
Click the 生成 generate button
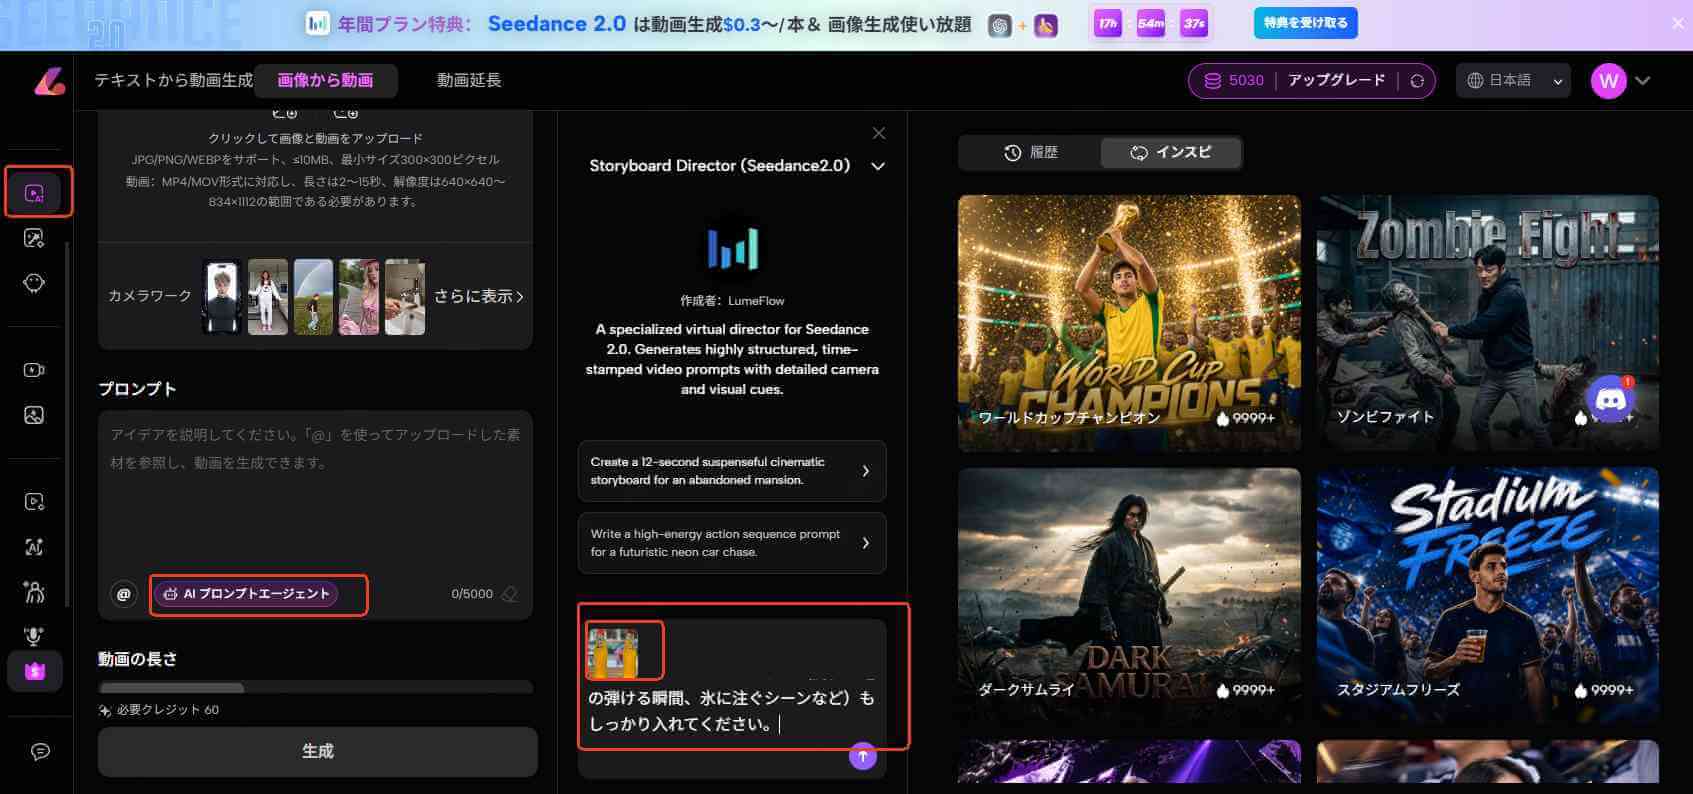[x=317, y=751]
